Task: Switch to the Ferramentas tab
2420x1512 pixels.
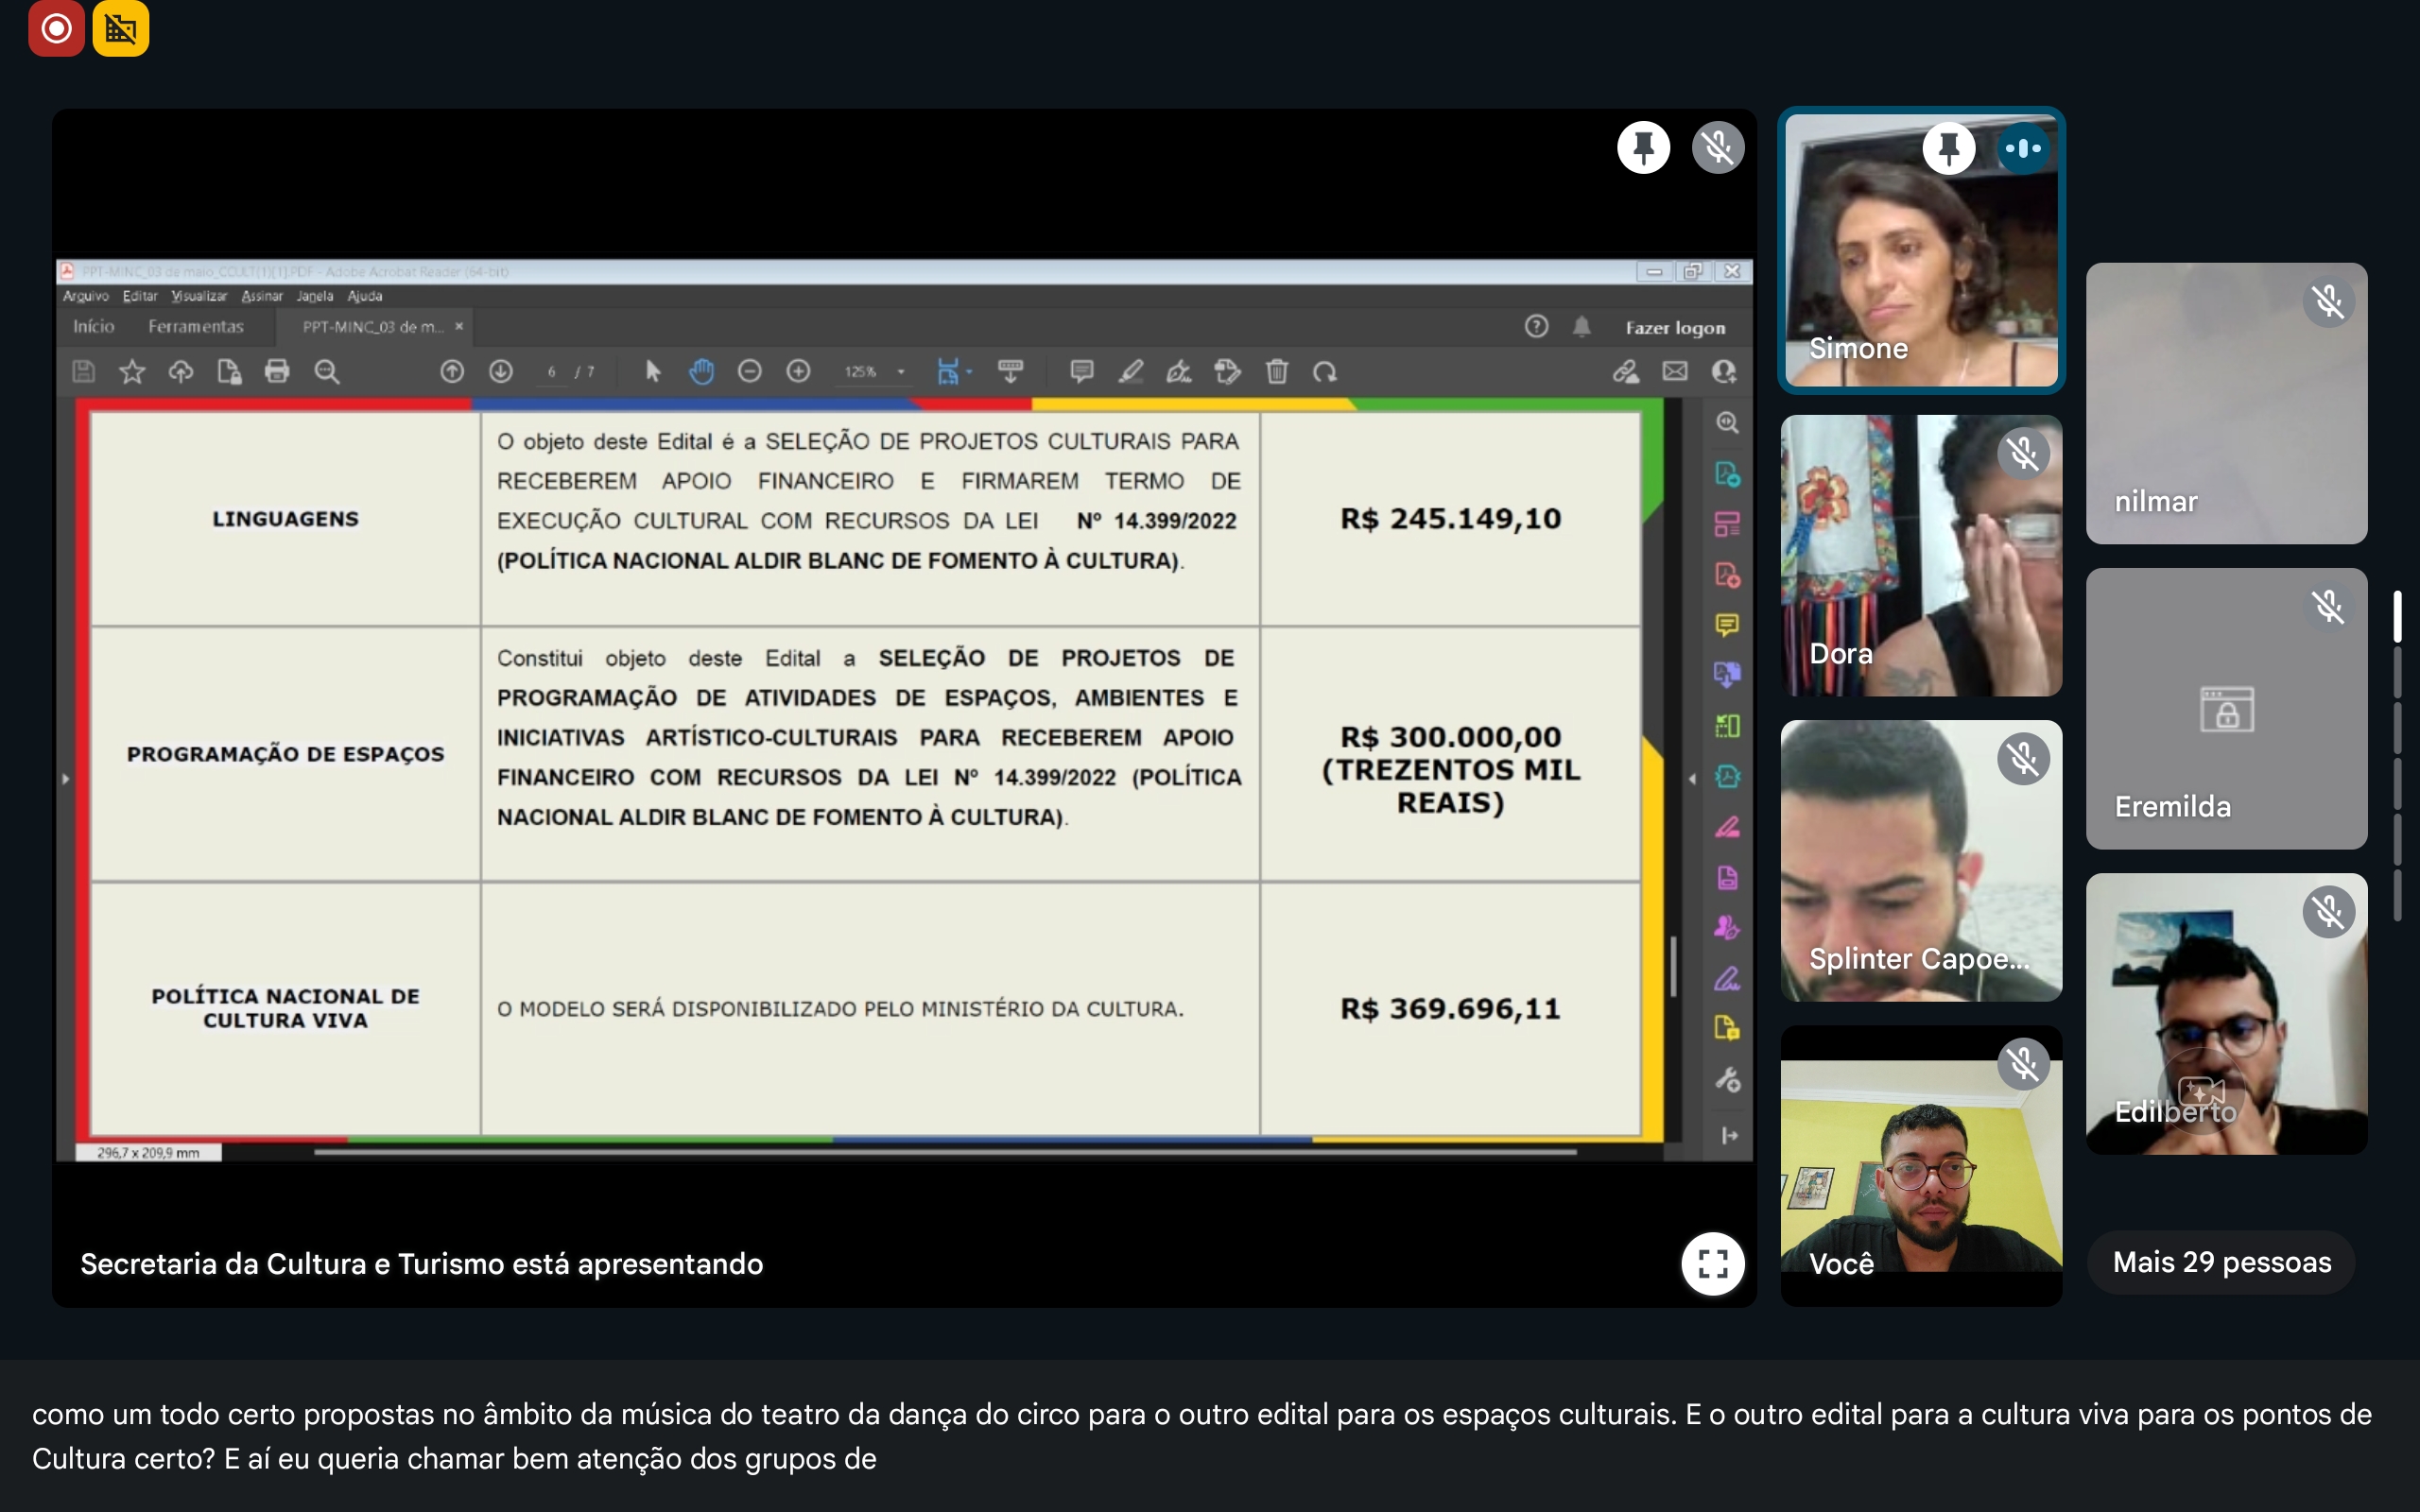Action: point(196,327)
